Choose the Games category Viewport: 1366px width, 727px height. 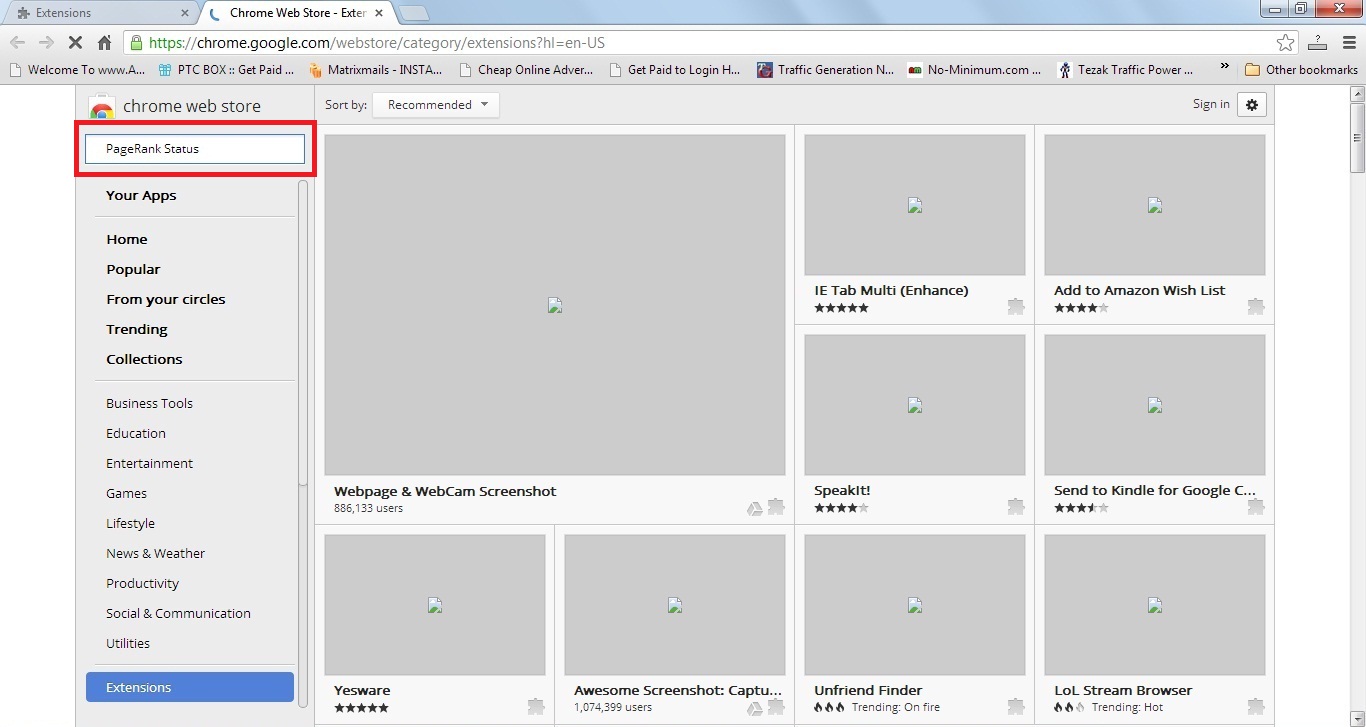point(126,493)
